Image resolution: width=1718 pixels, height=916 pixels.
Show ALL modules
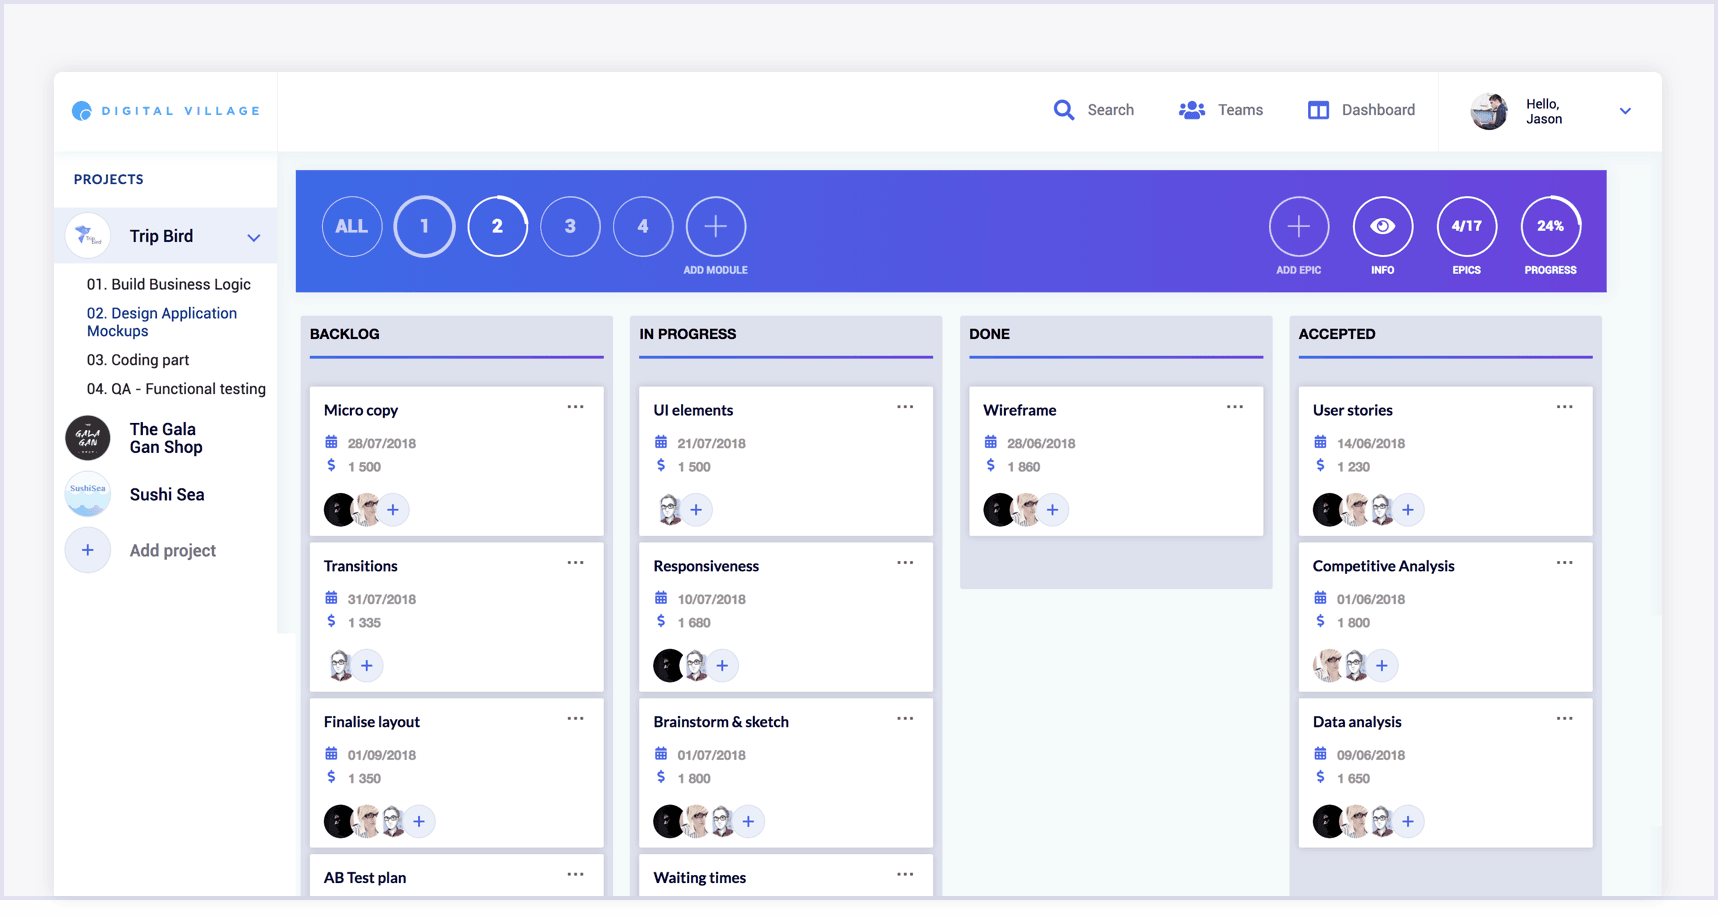click(x=351, y=227)
